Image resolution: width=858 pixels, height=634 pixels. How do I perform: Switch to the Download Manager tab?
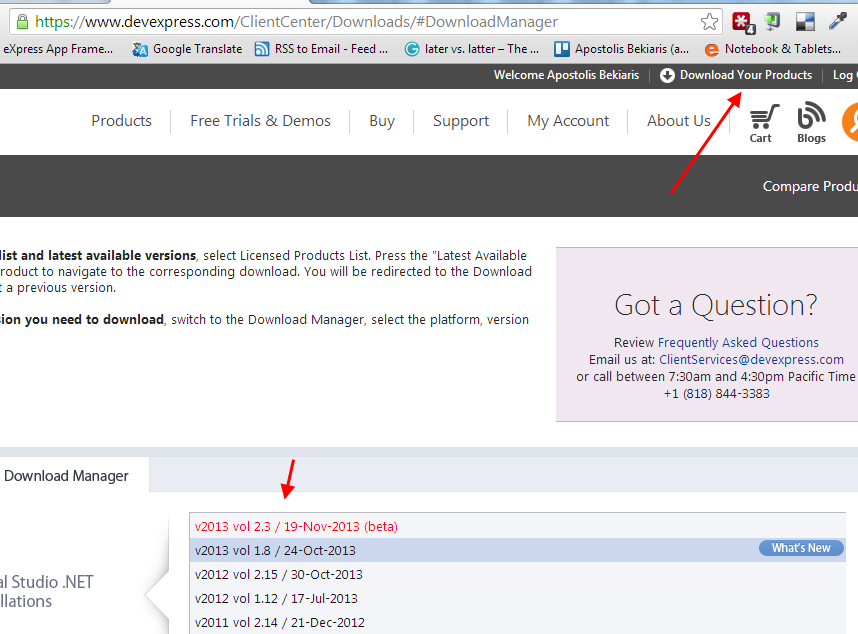[x=66, y=476]
